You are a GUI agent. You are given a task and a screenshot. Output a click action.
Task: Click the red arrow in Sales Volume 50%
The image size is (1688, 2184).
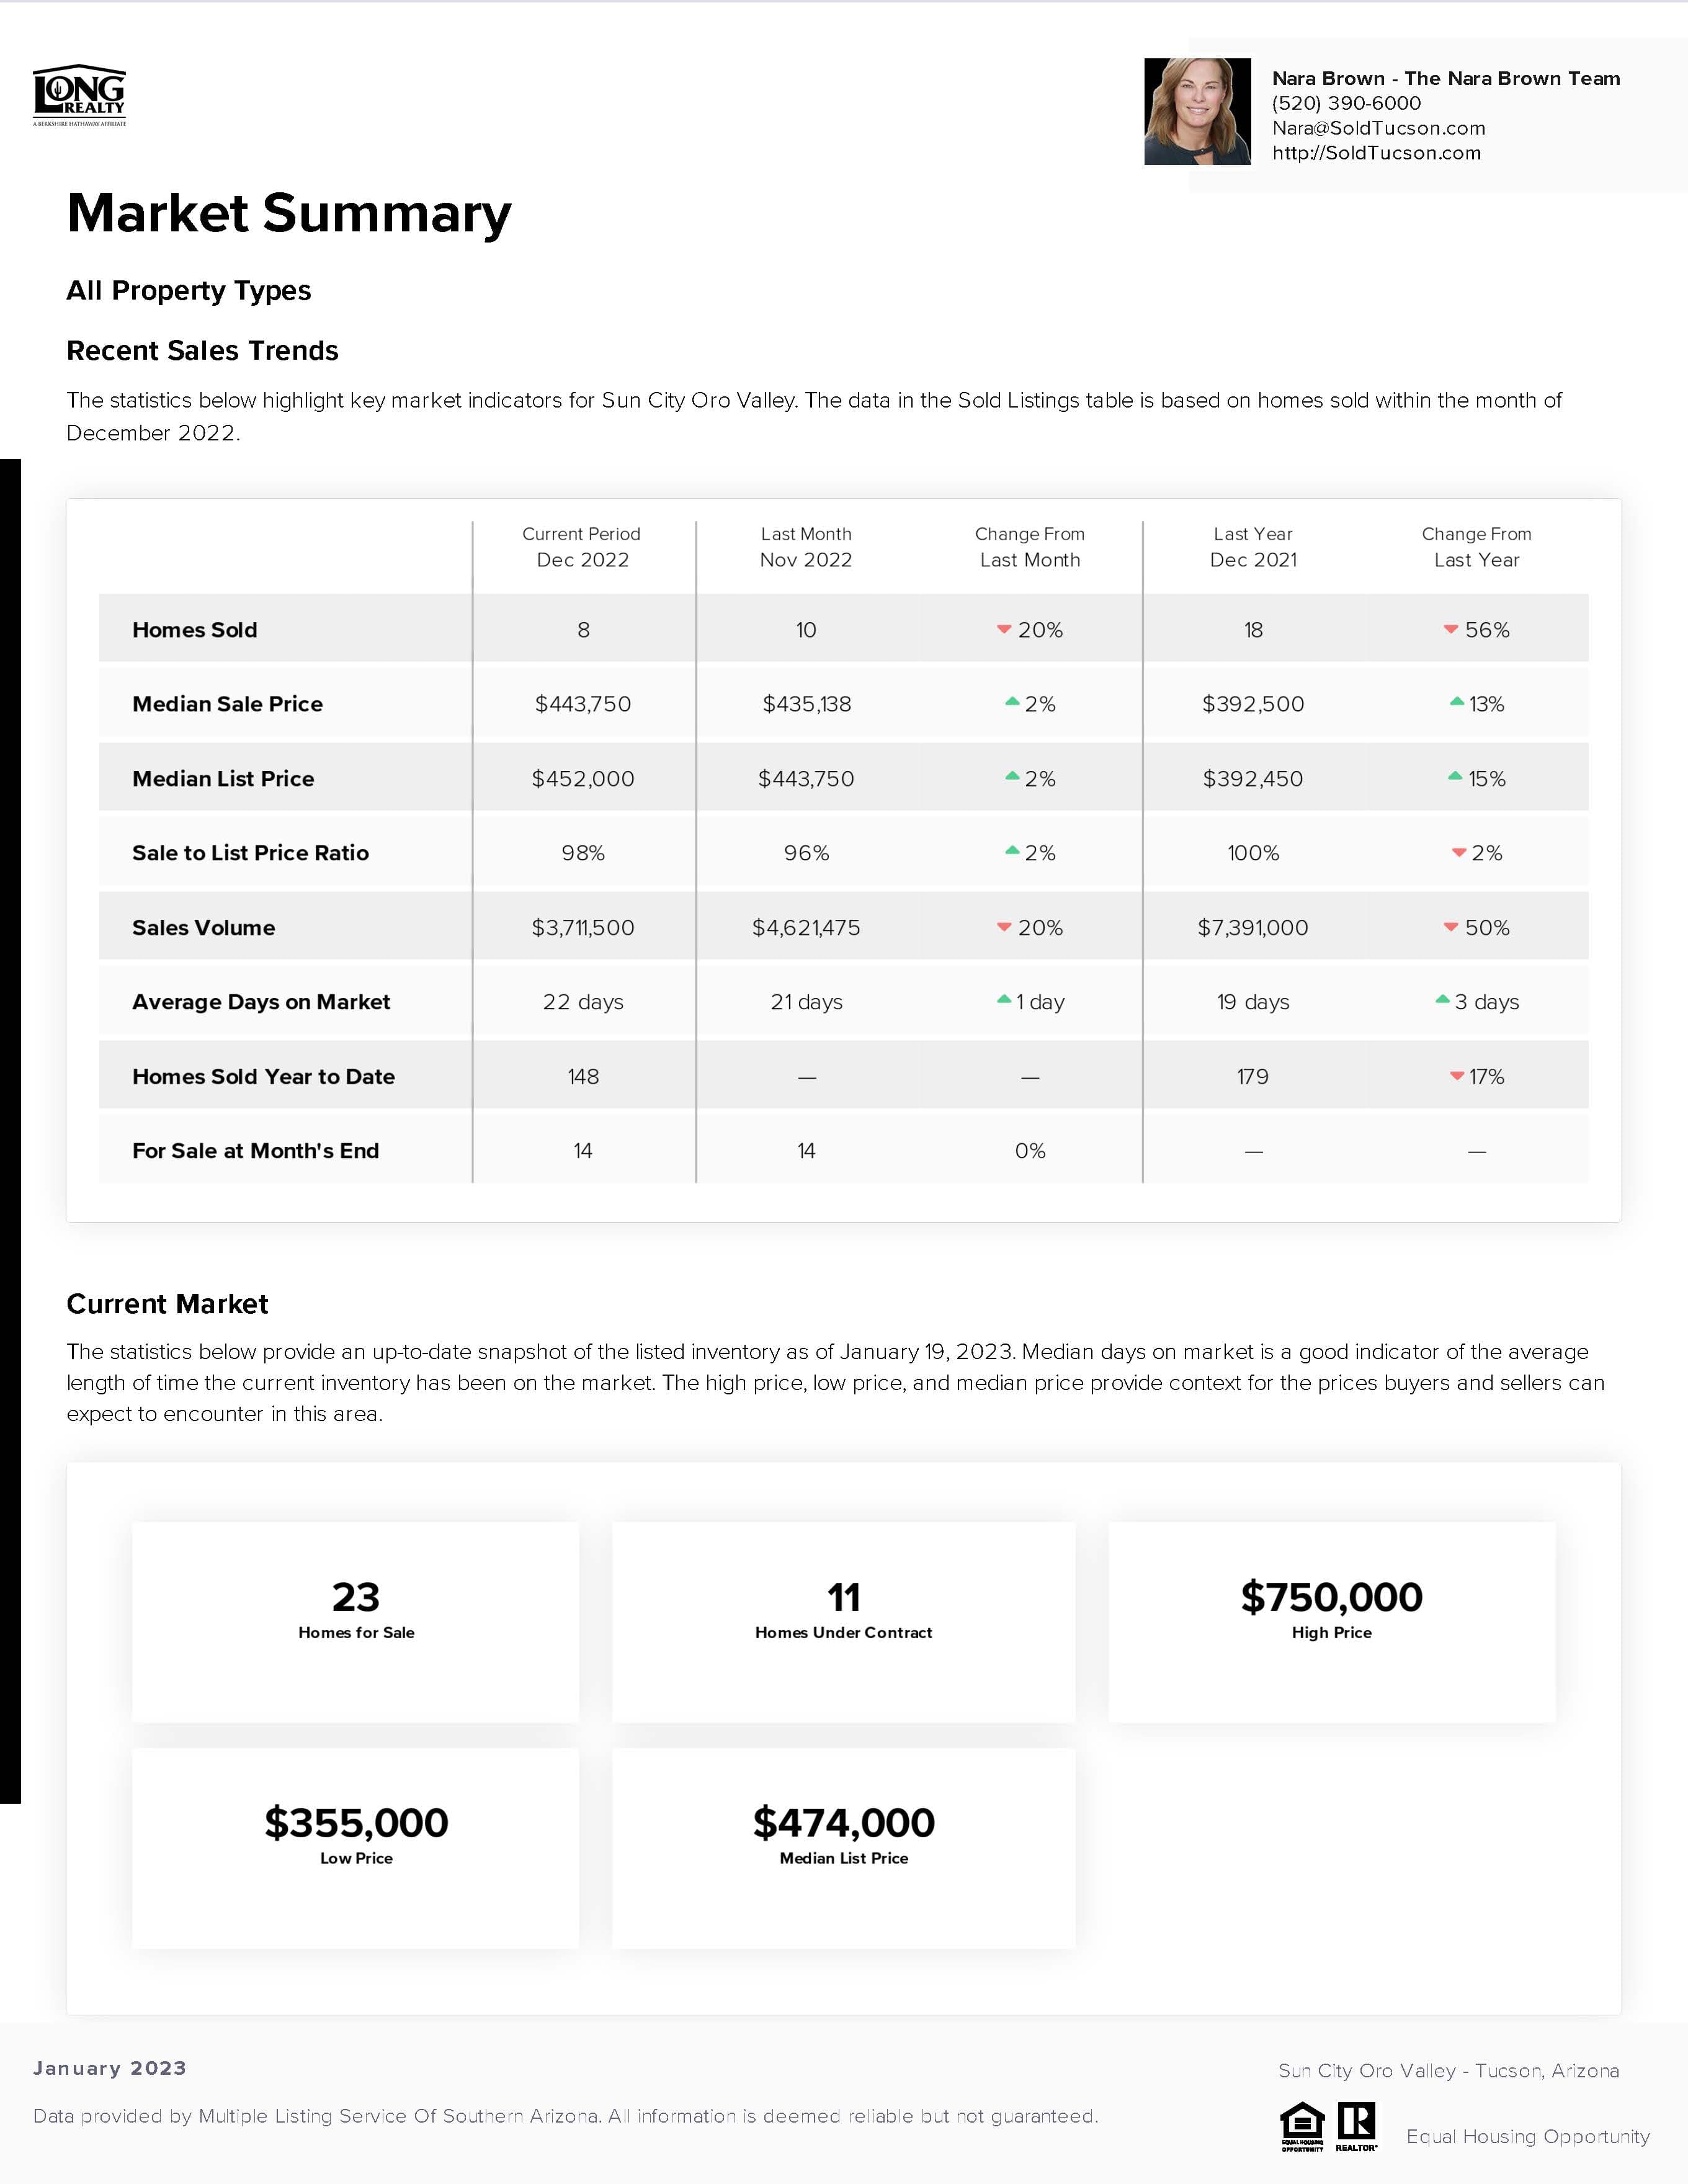[1450, 927]
